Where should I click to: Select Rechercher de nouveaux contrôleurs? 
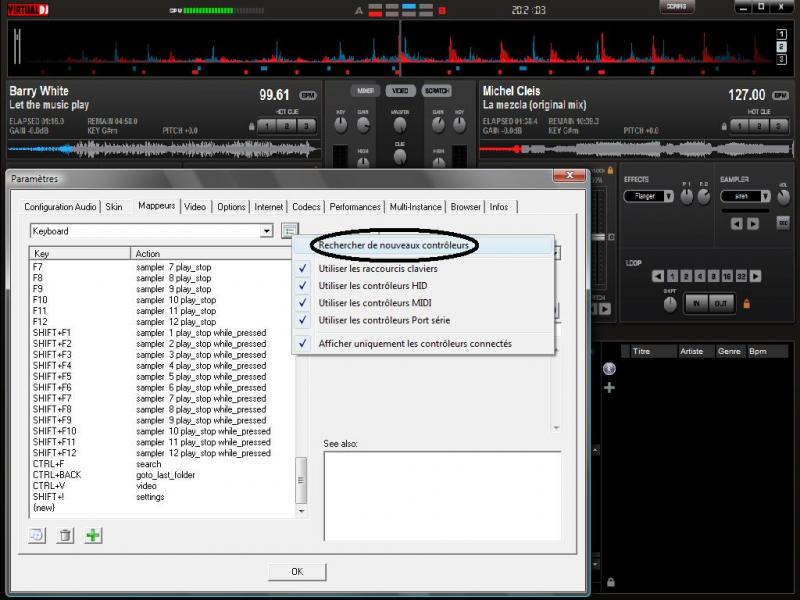coord(392,245)
